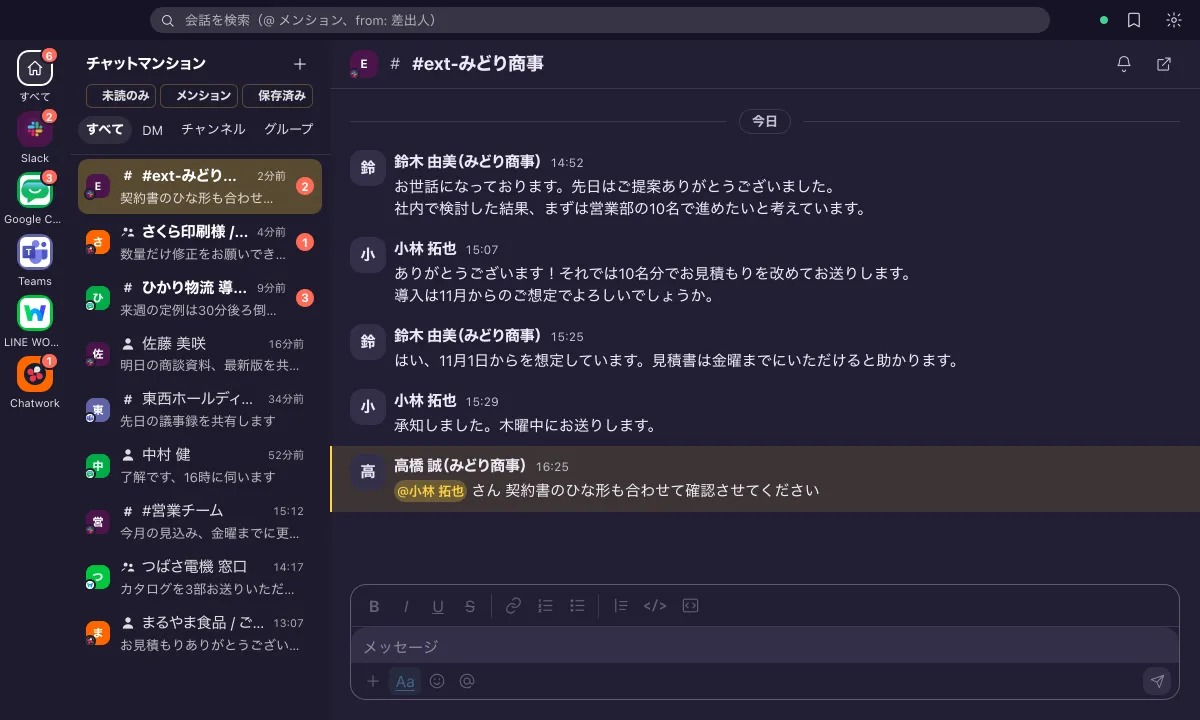Click 高橋 誠's avatar on 16:25 message
This screenshot has width=1200, height=720.
click(368, 472)
